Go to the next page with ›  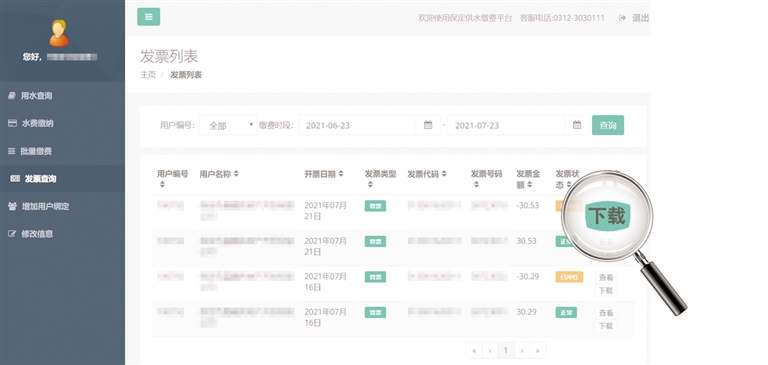point(522,350)
